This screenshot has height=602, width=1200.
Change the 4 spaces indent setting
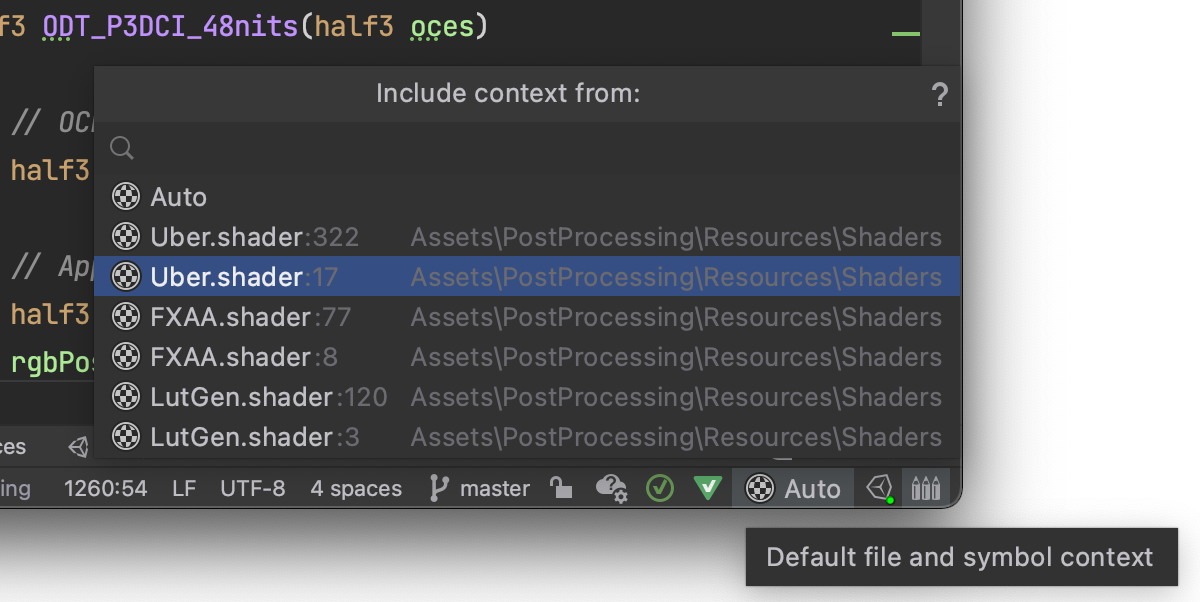356,488
